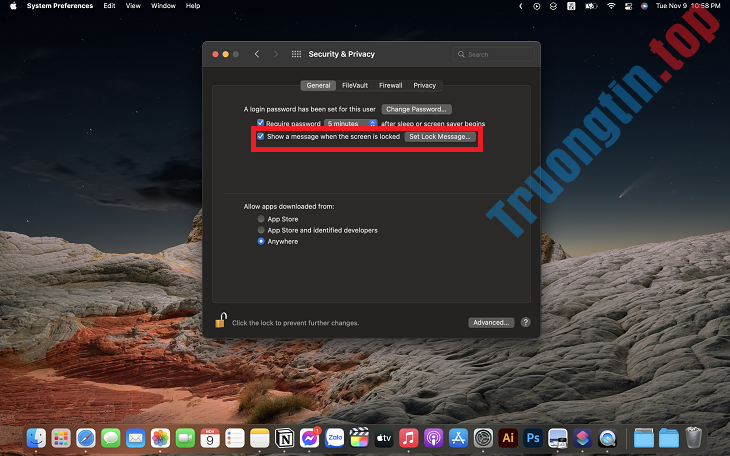Open the Advanced settings button
The image size is (730, 456).
pyautogui.click(x=491, y=322)
